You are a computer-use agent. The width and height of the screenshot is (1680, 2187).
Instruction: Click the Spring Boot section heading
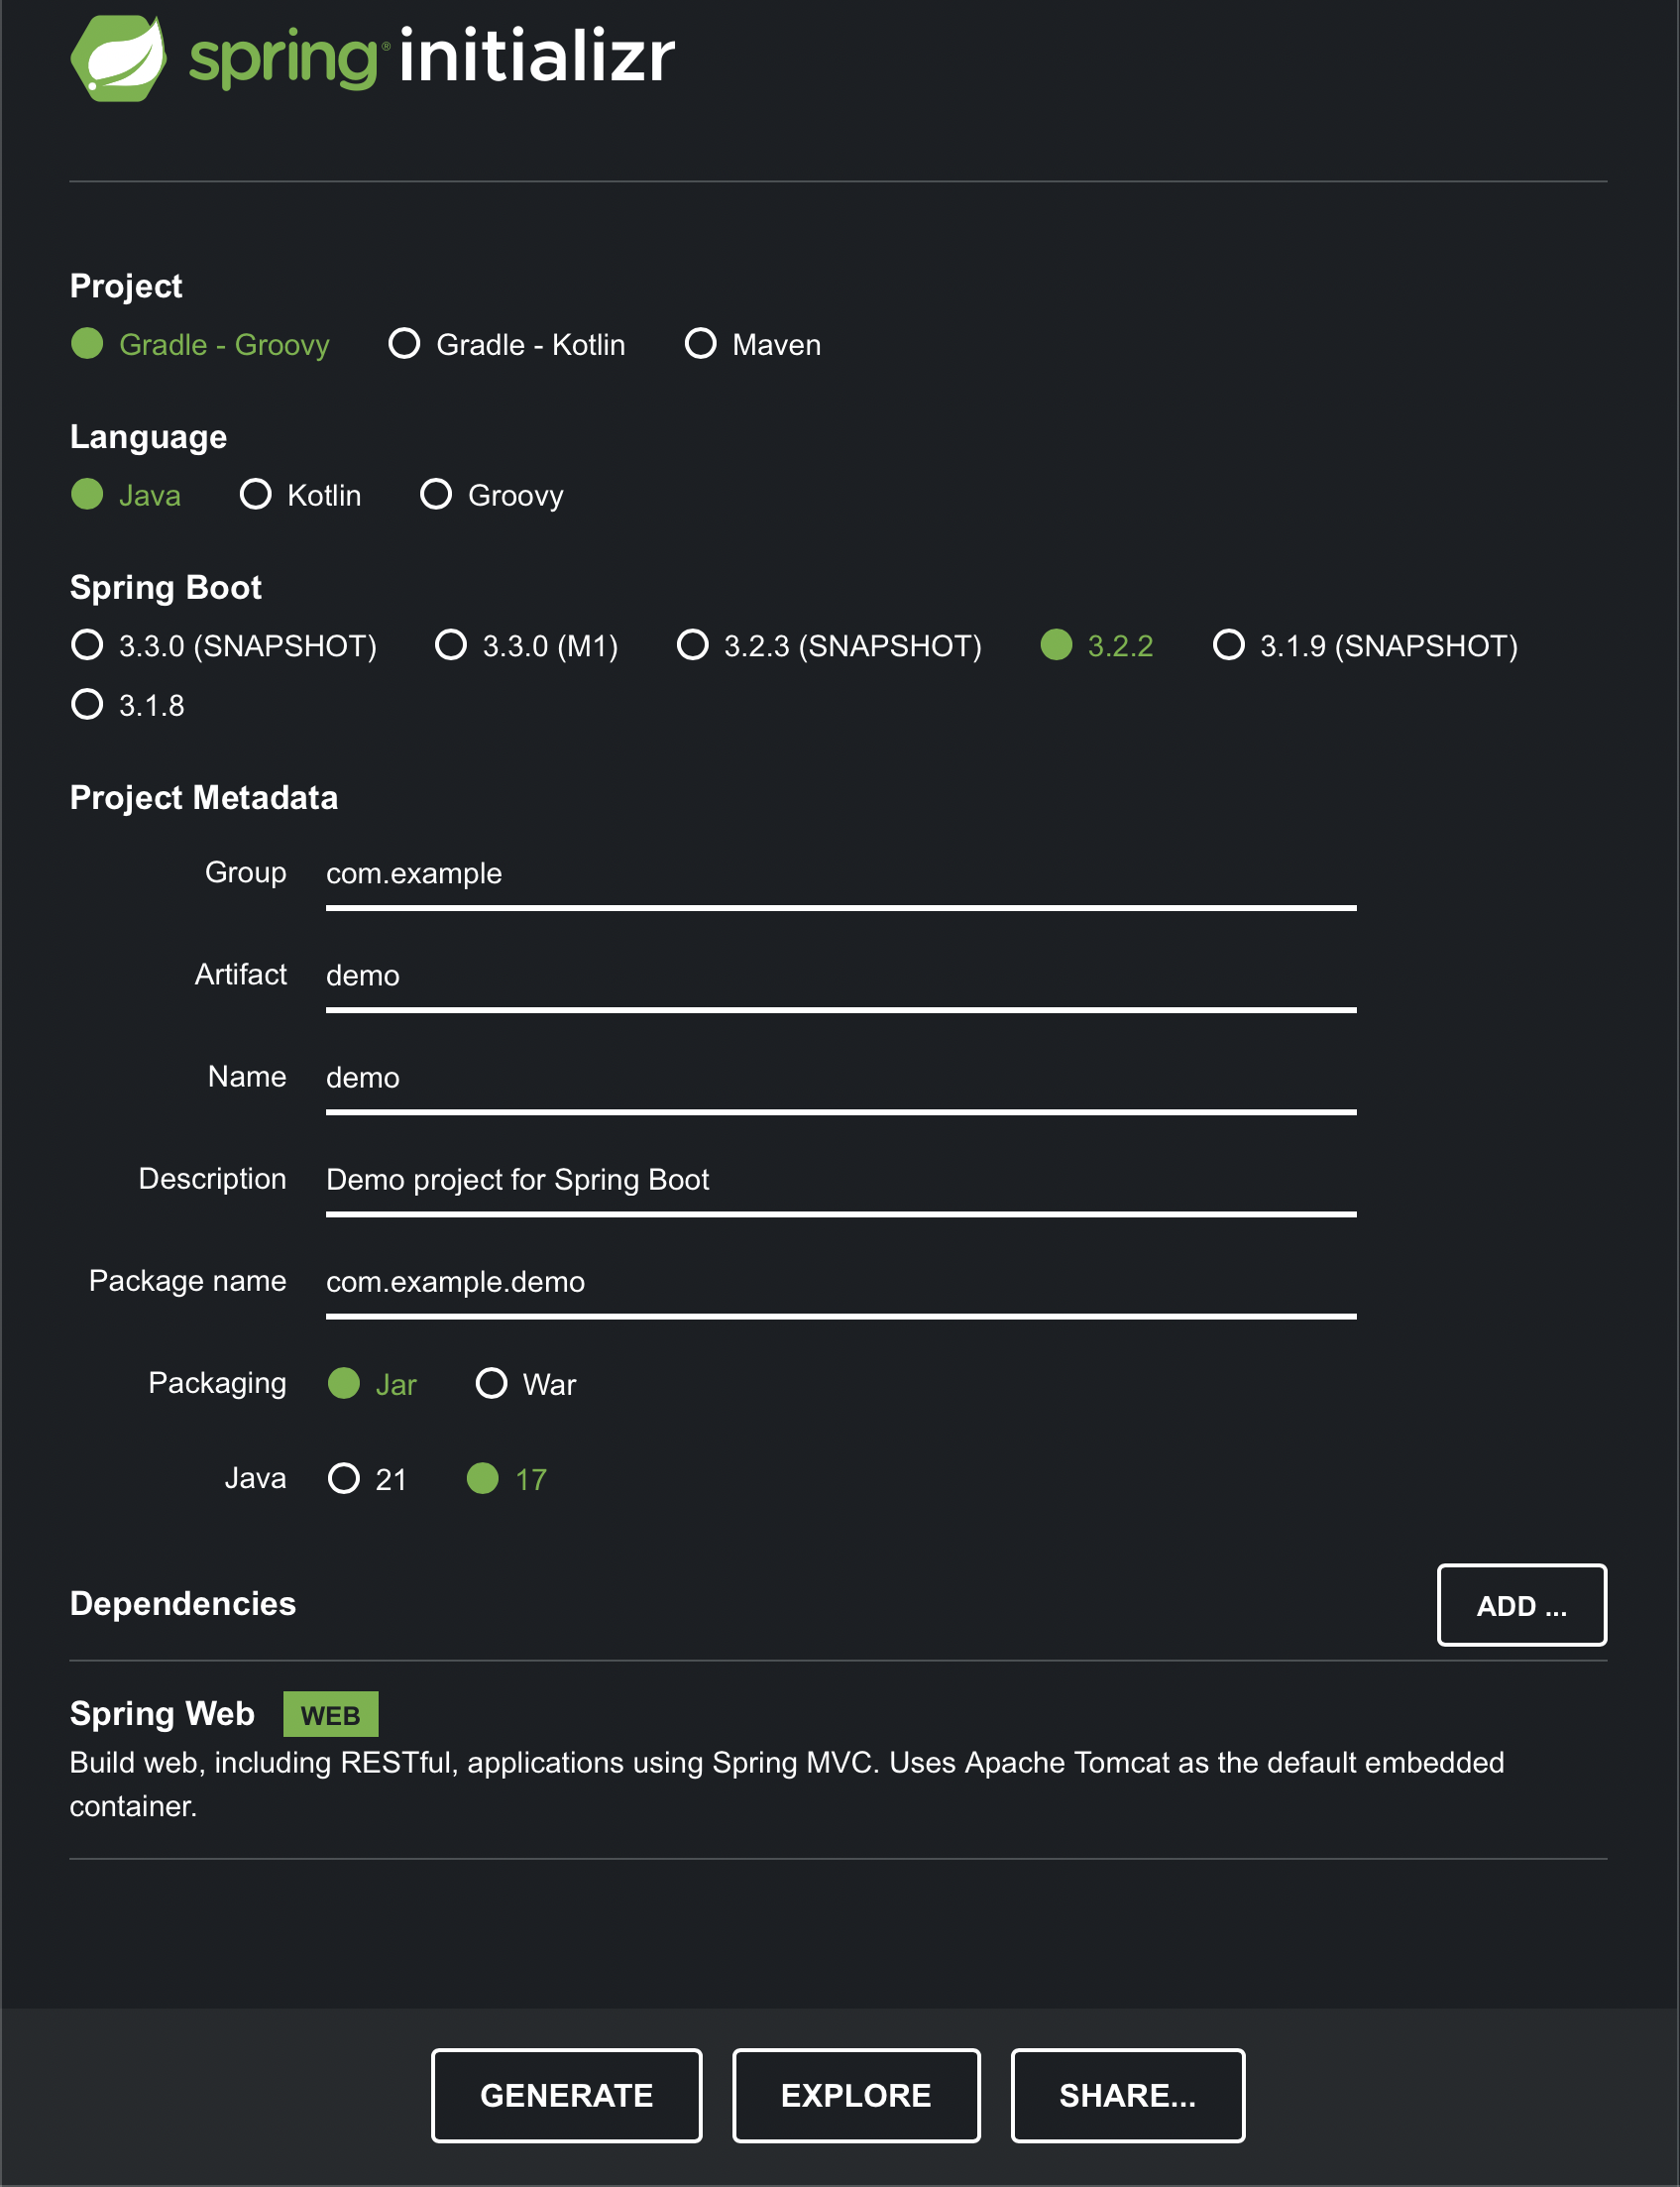pos(166,588)
